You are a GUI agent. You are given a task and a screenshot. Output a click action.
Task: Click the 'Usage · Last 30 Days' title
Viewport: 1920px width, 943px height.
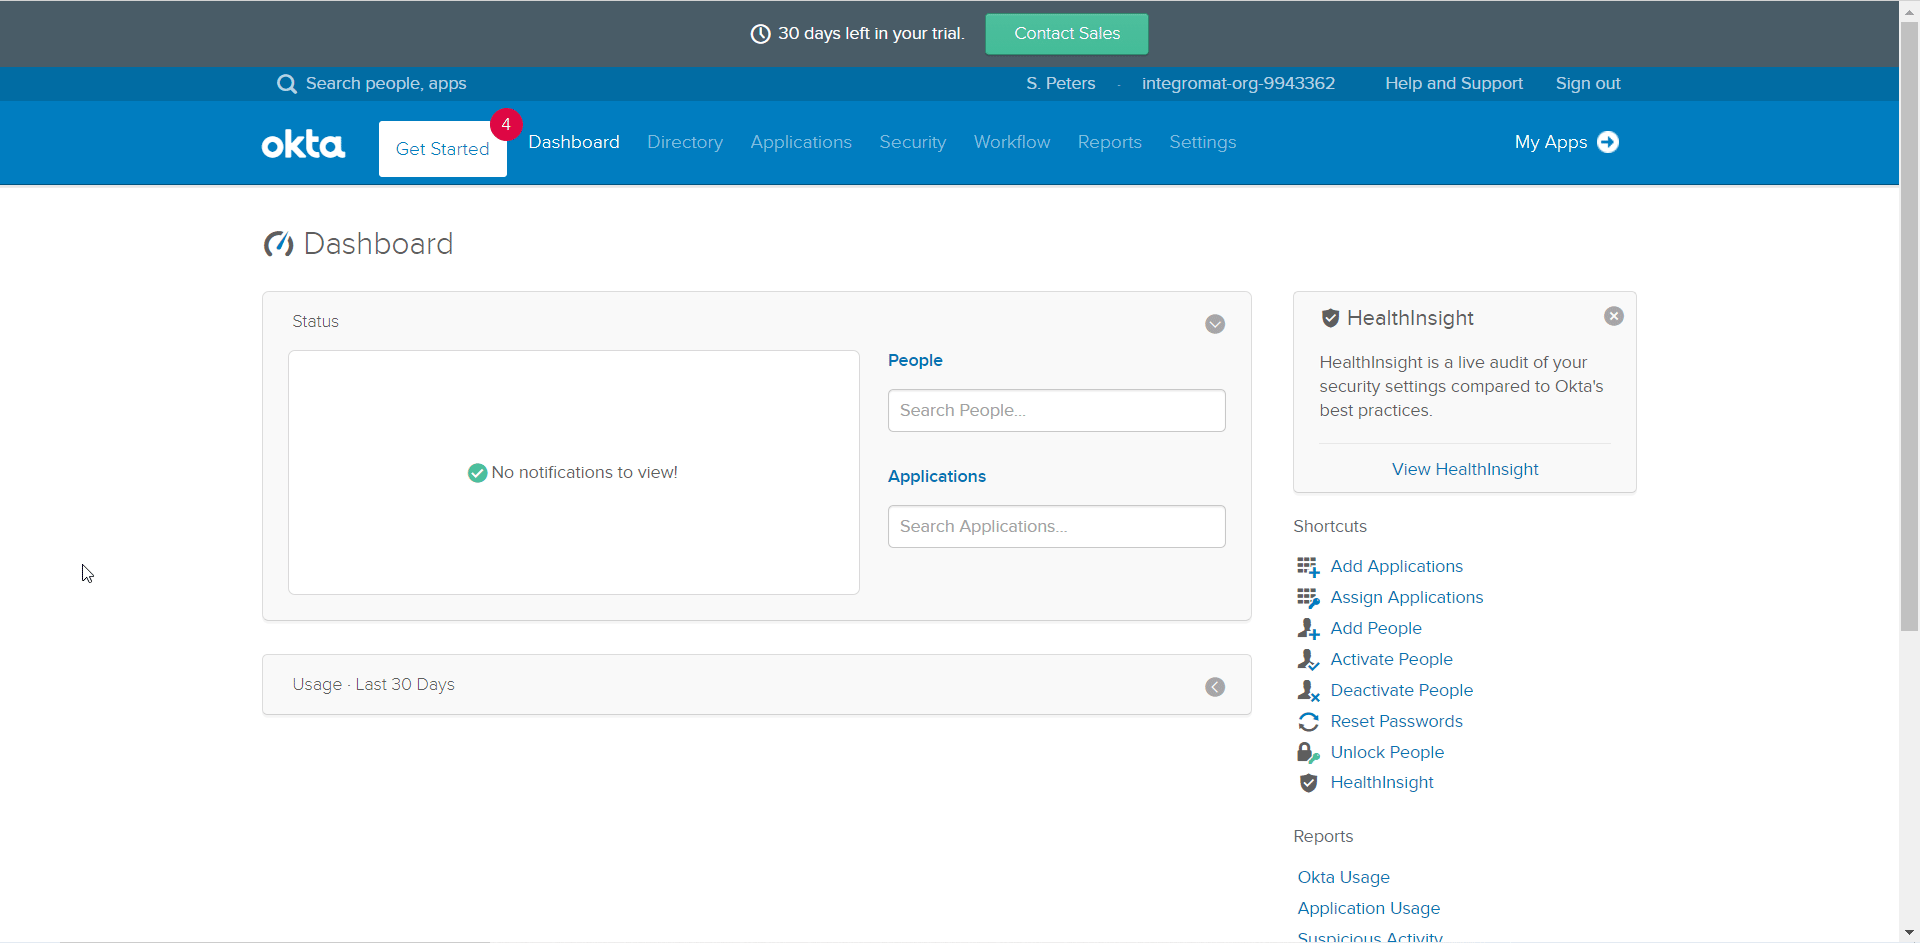(373, 684)
